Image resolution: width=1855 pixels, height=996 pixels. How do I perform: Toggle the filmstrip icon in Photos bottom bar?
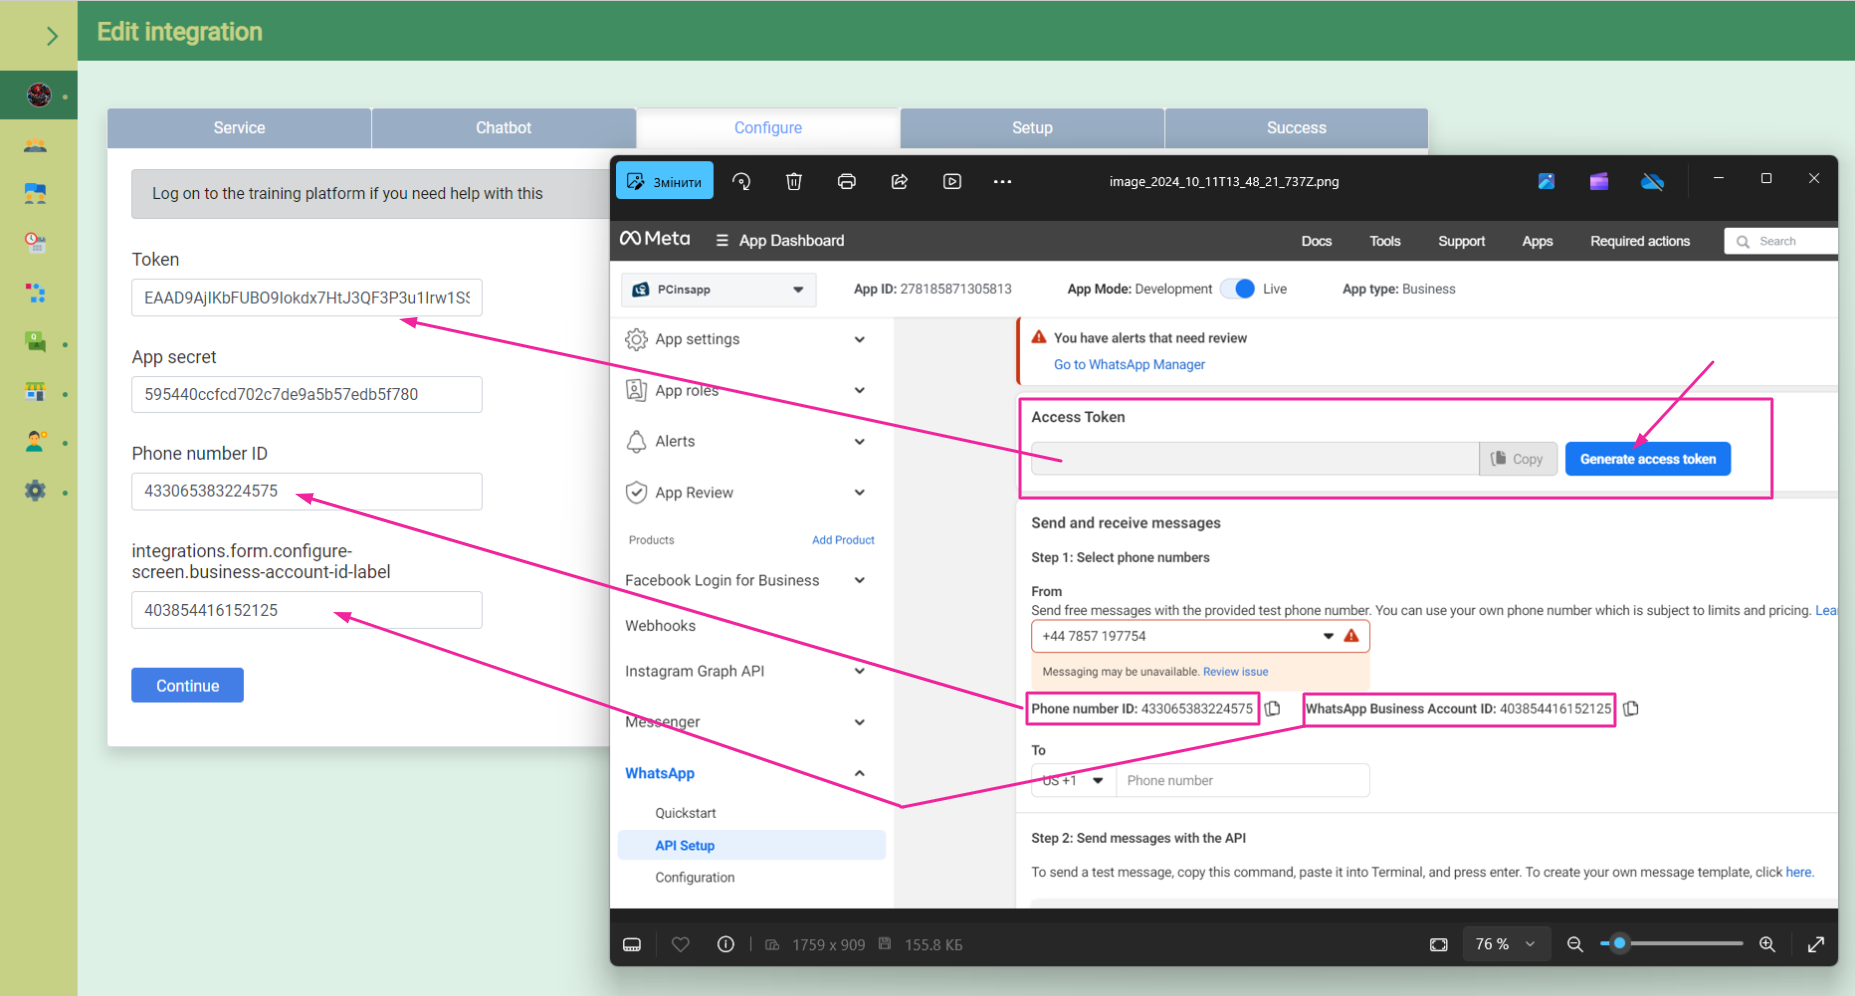[x=632, y=944]
